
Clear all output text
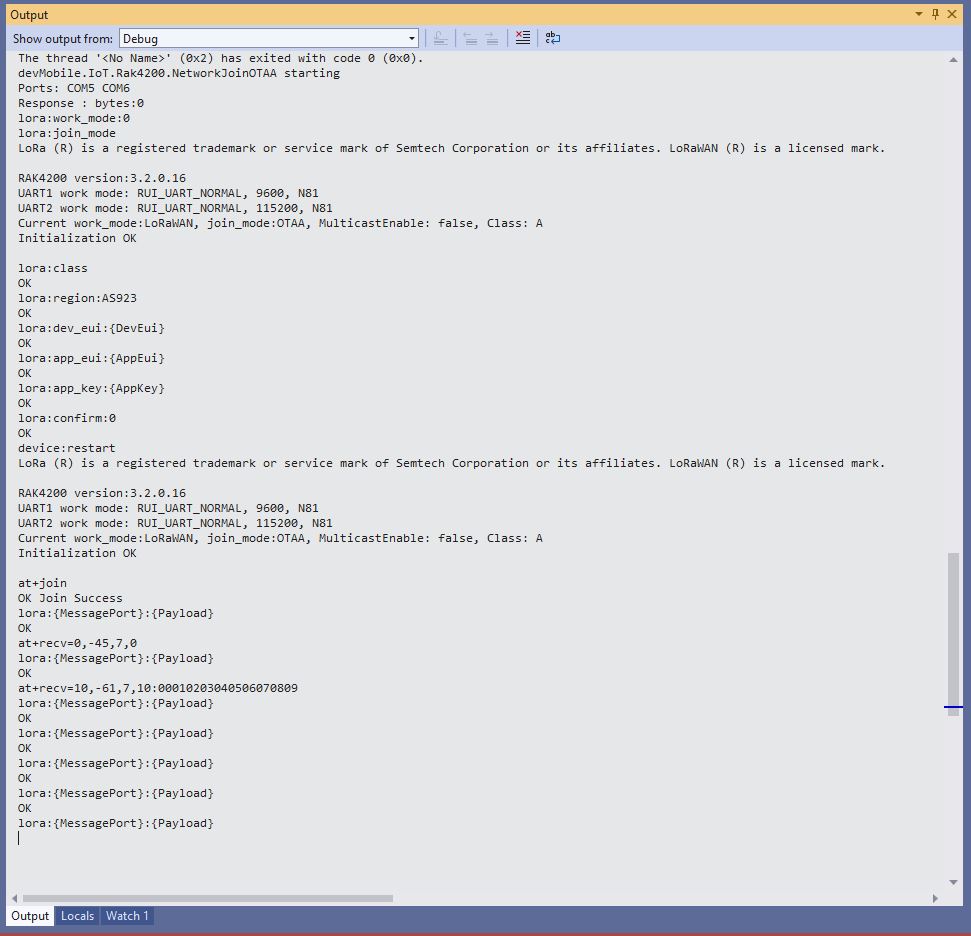click(522, 38)
